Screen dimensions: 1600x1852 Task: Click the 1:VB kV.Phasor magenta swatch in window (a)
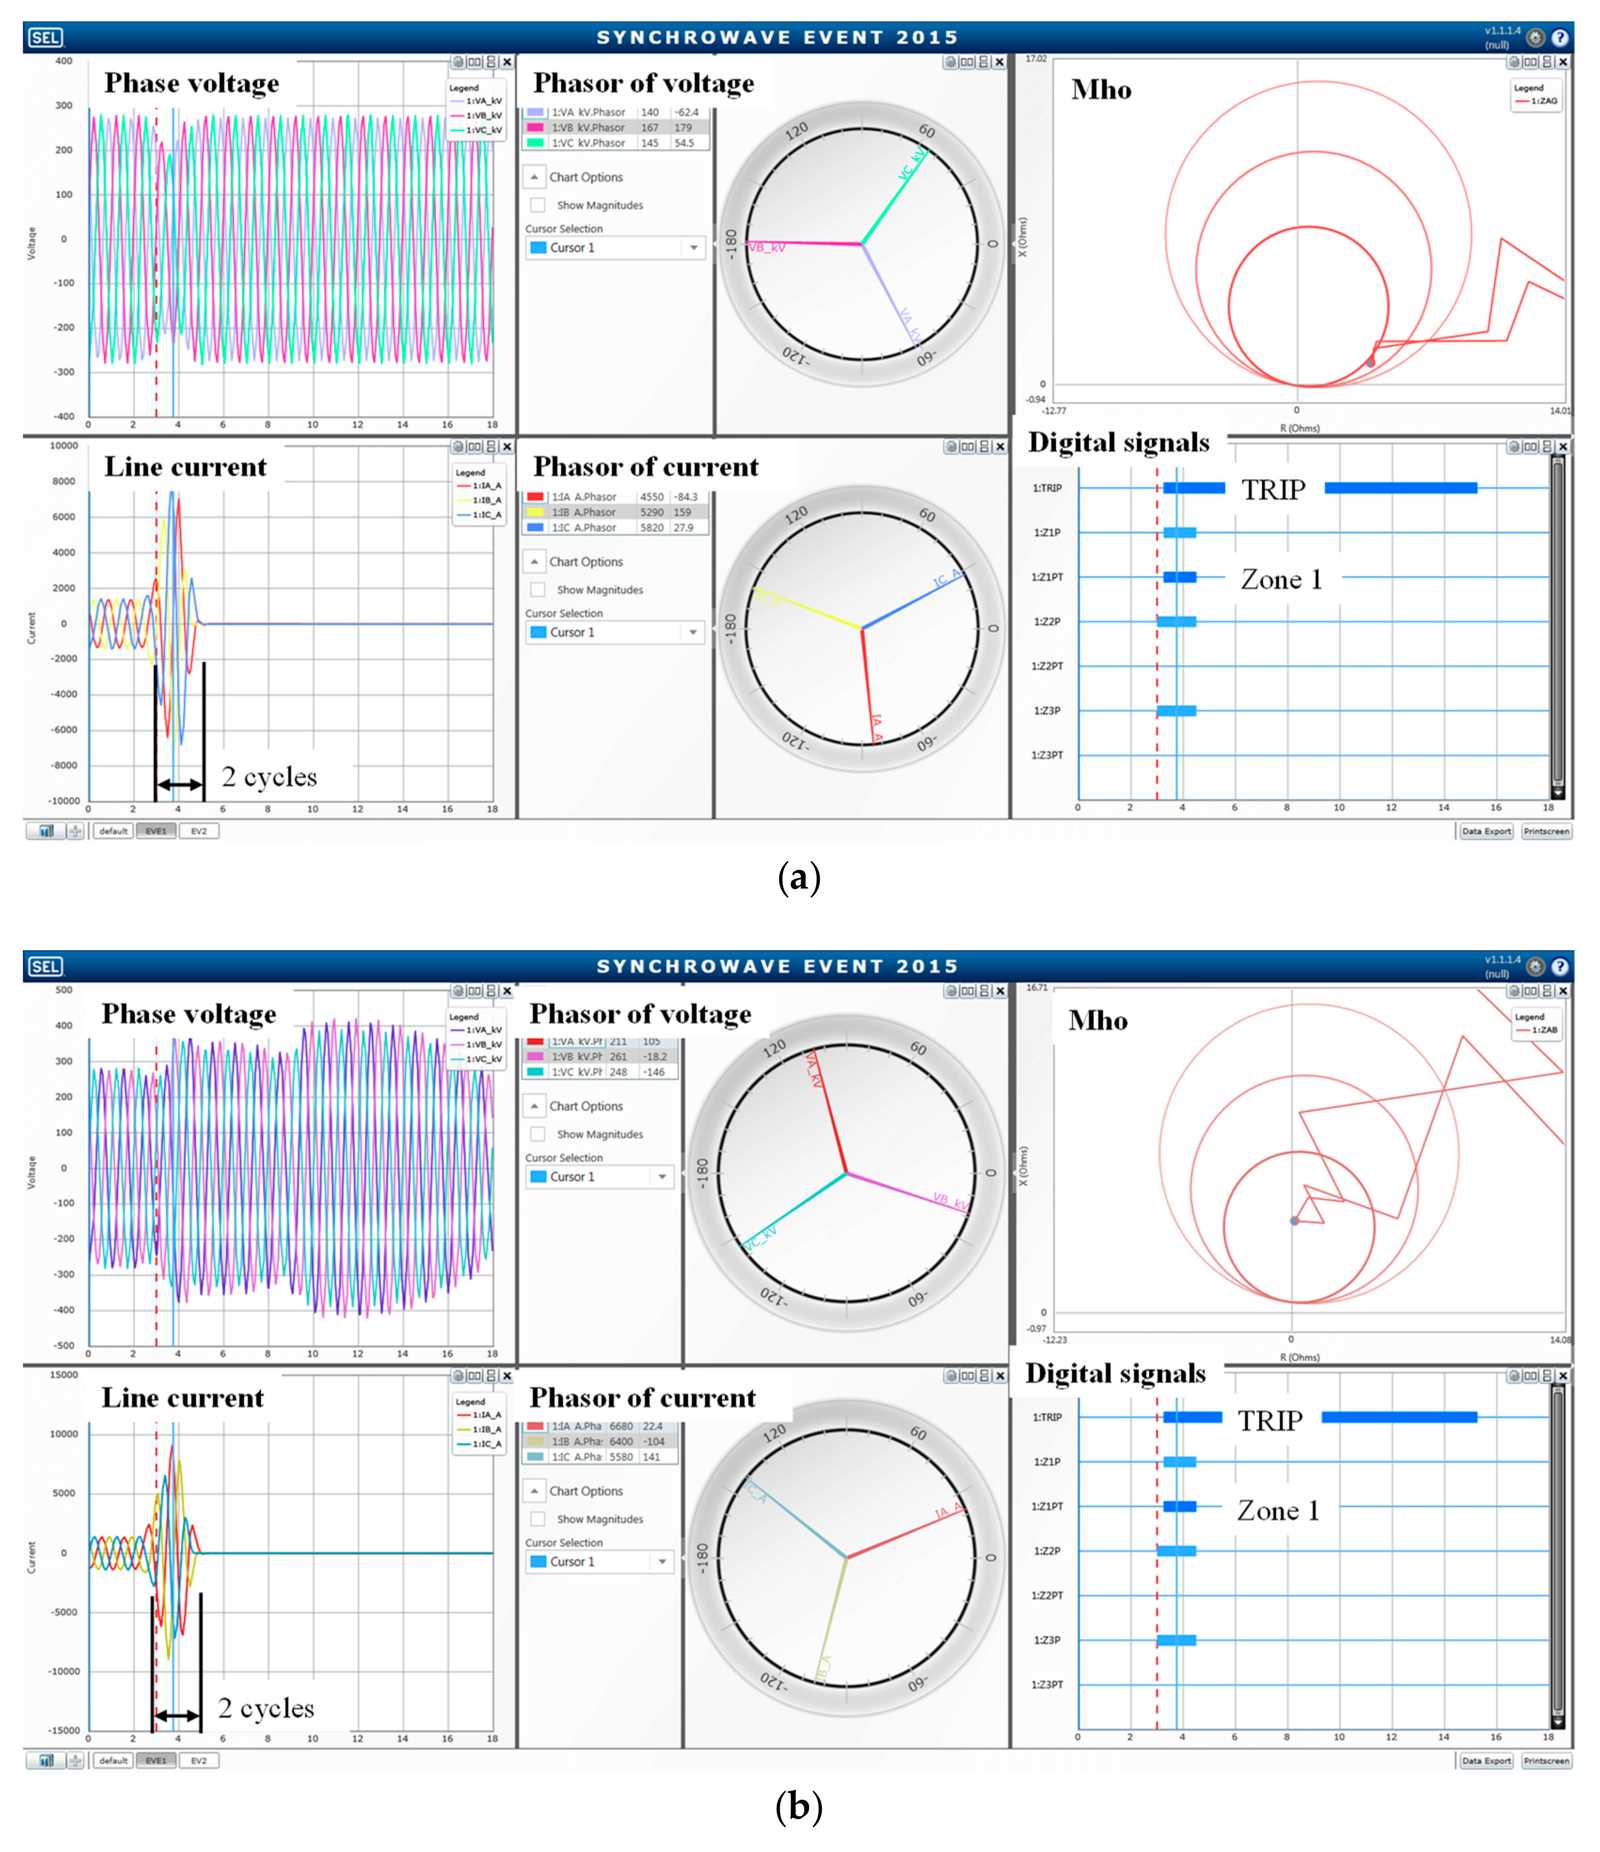coord(535,128)
